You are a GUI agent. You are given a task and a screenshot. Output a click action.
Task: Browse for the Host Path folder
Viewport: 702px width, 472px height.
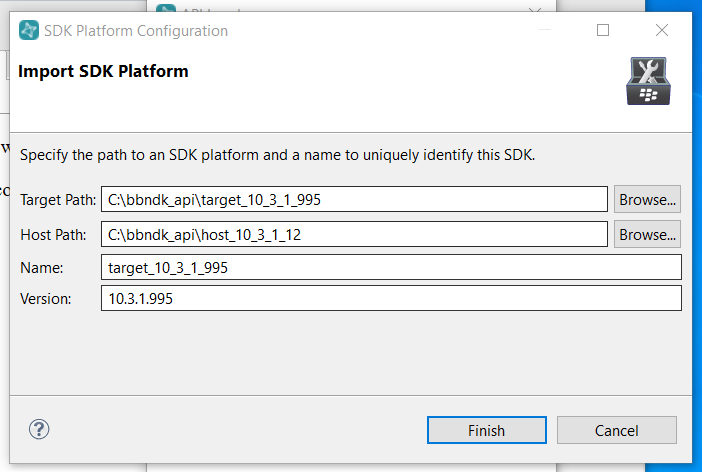coord(647,234)
